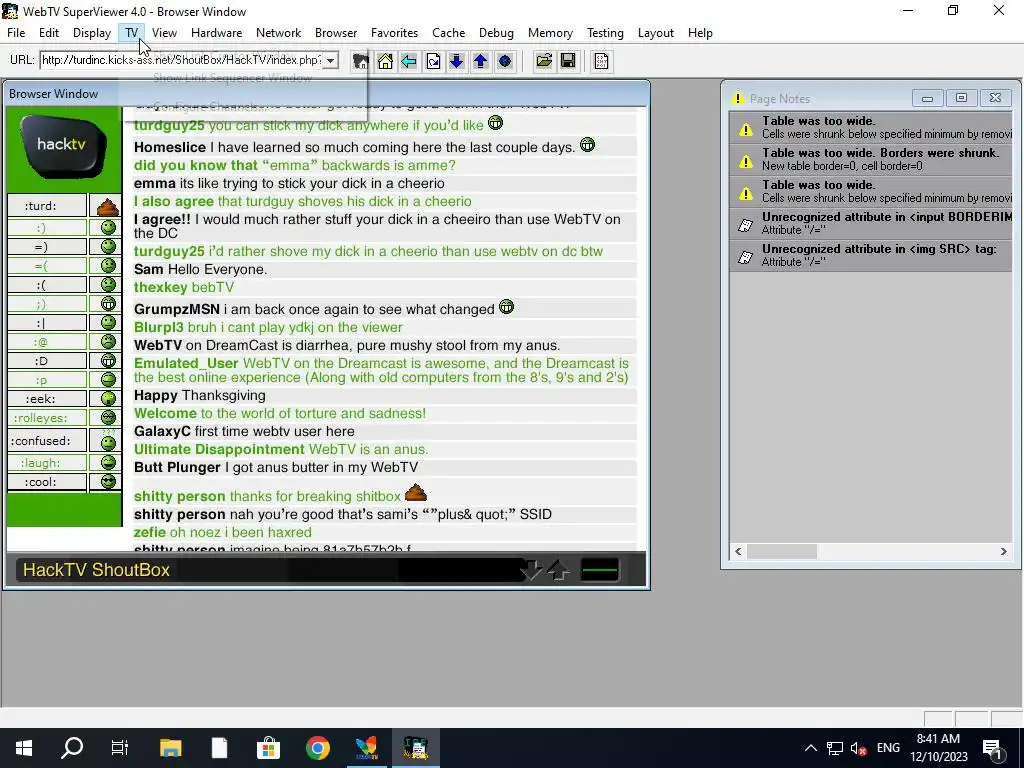The height and width of the screenshot is (768, 1024).
Task: Minimize the Page Notes window
Action: [927, 98]
